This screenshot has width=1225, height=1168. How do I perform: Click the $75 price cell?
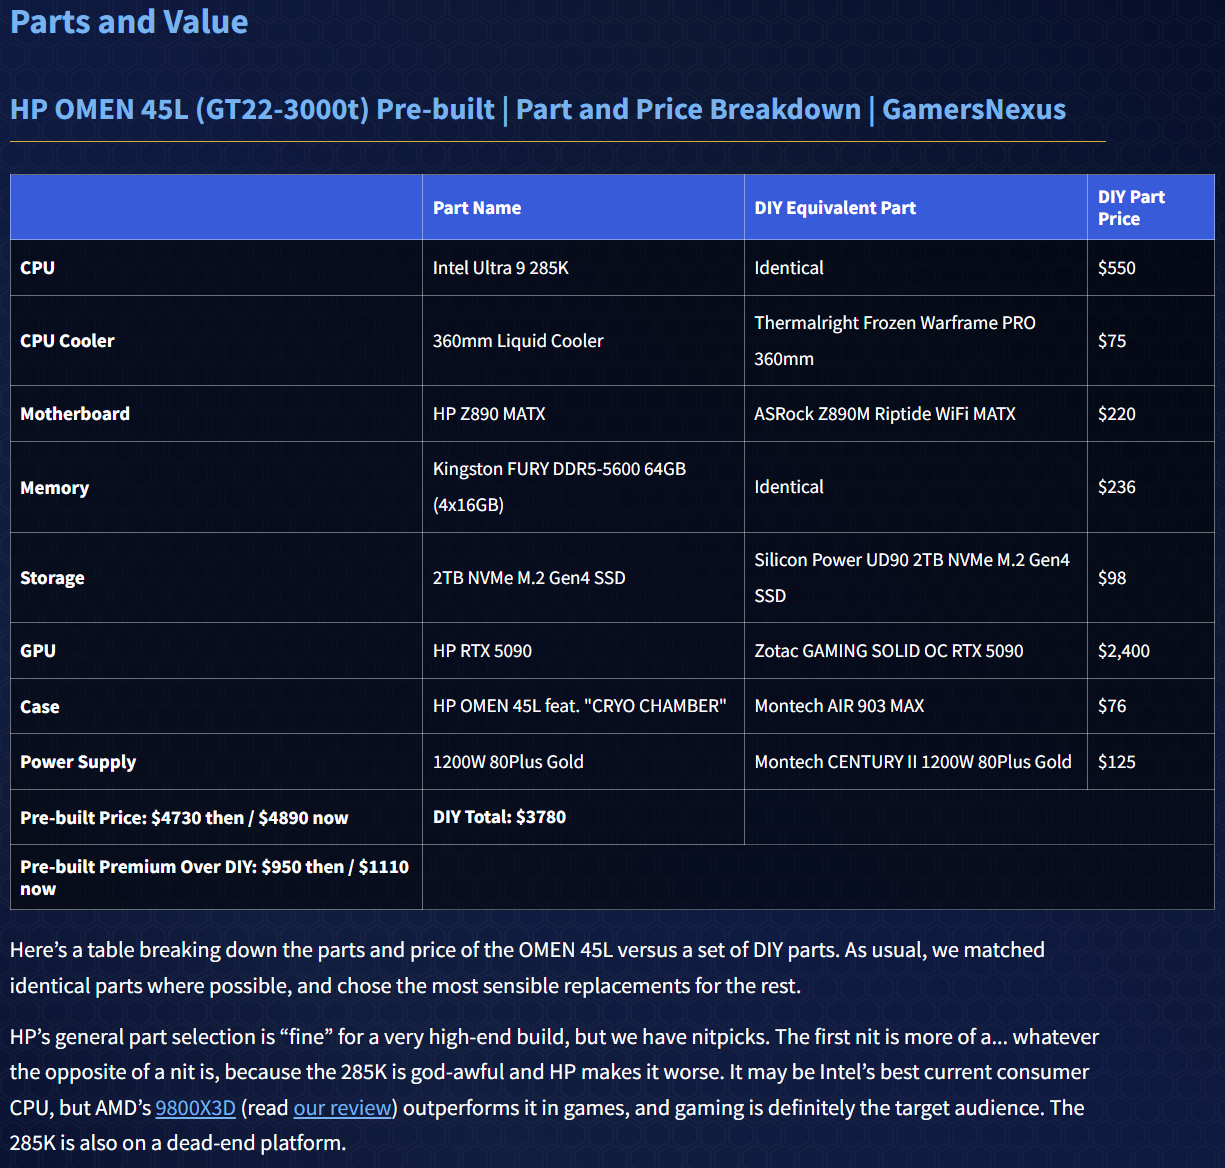click(1150, 341)
